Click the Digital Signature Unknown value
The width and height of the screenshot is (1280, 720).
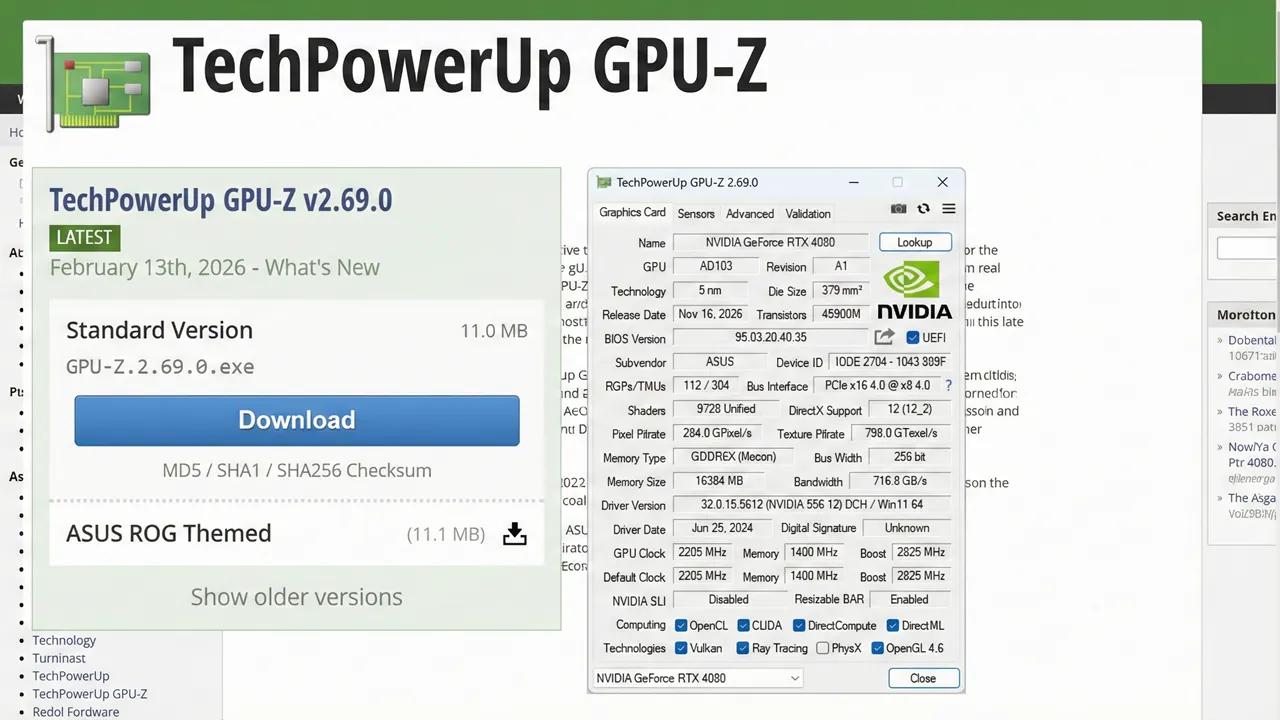[907, 528]
